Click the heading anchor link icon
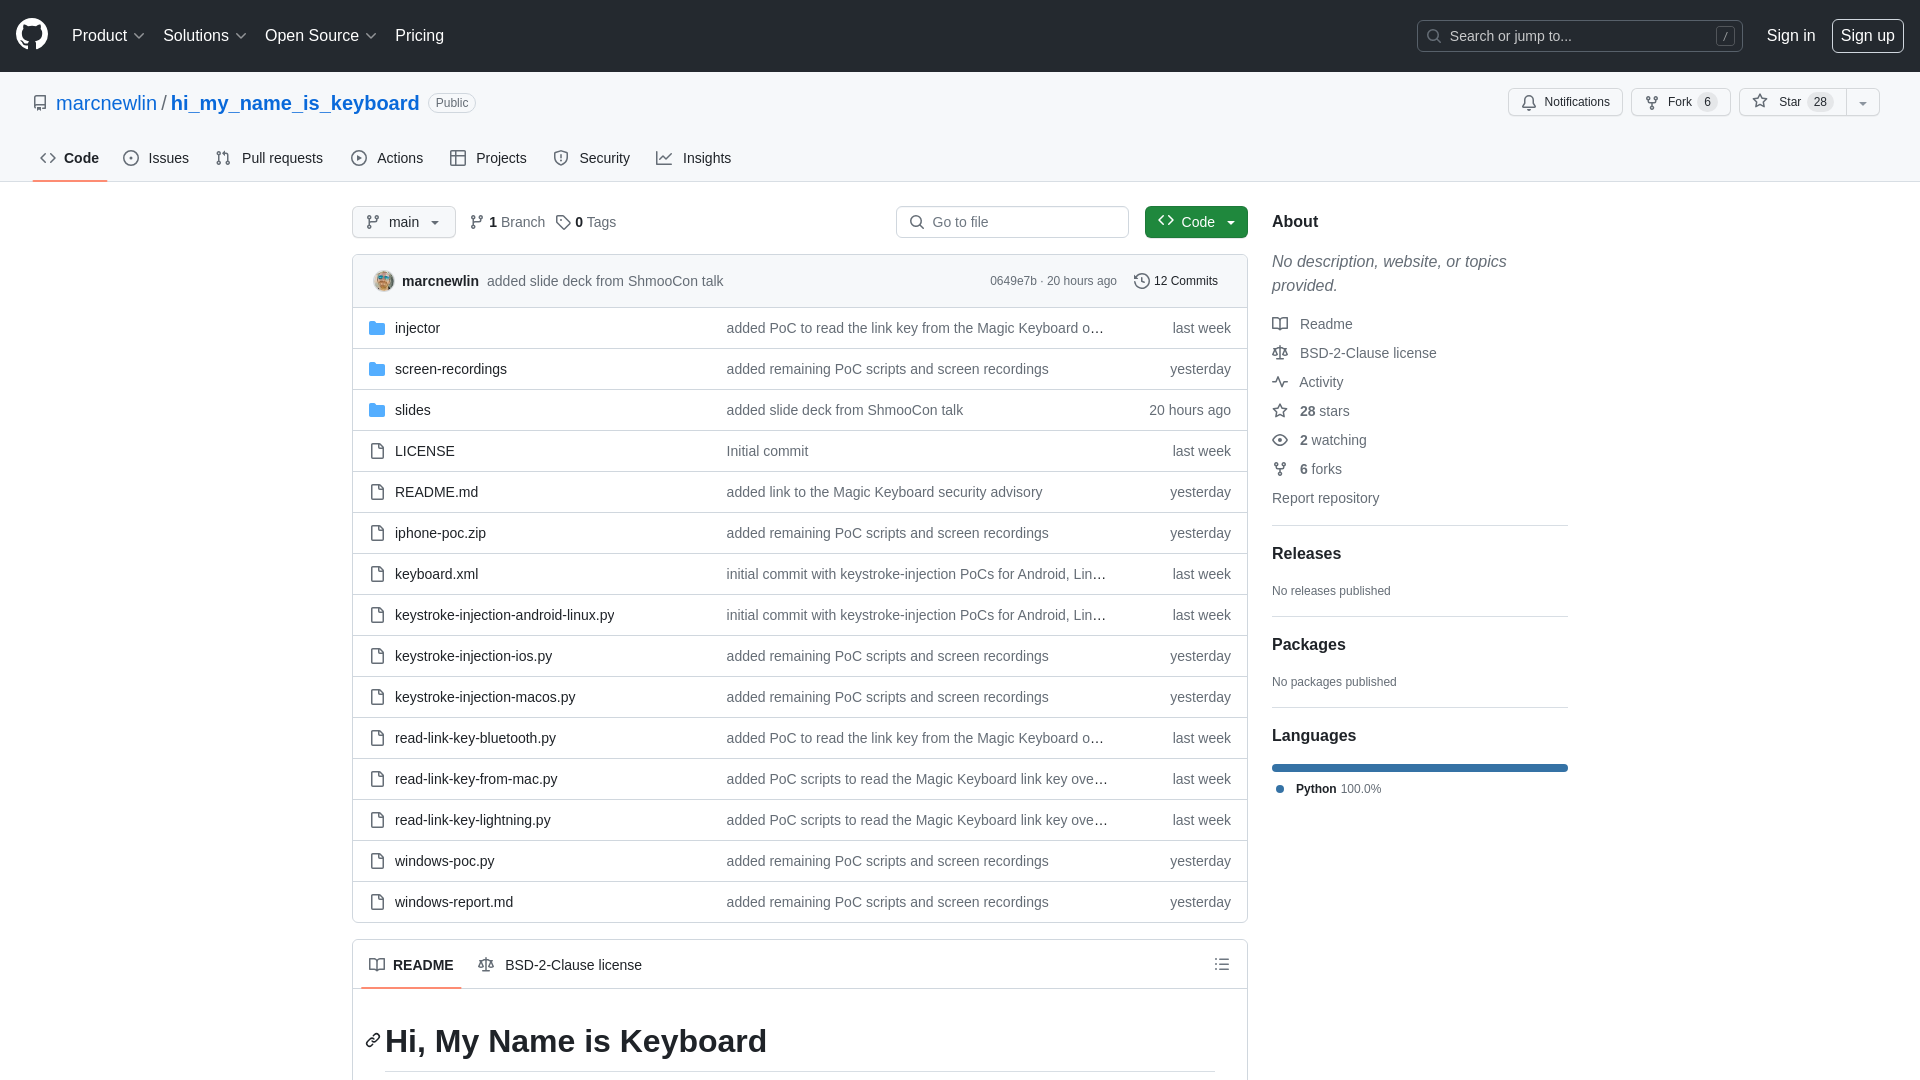Image resolution: width=1920 pixels, height=1080 pixels. (x=373, y=1040)
